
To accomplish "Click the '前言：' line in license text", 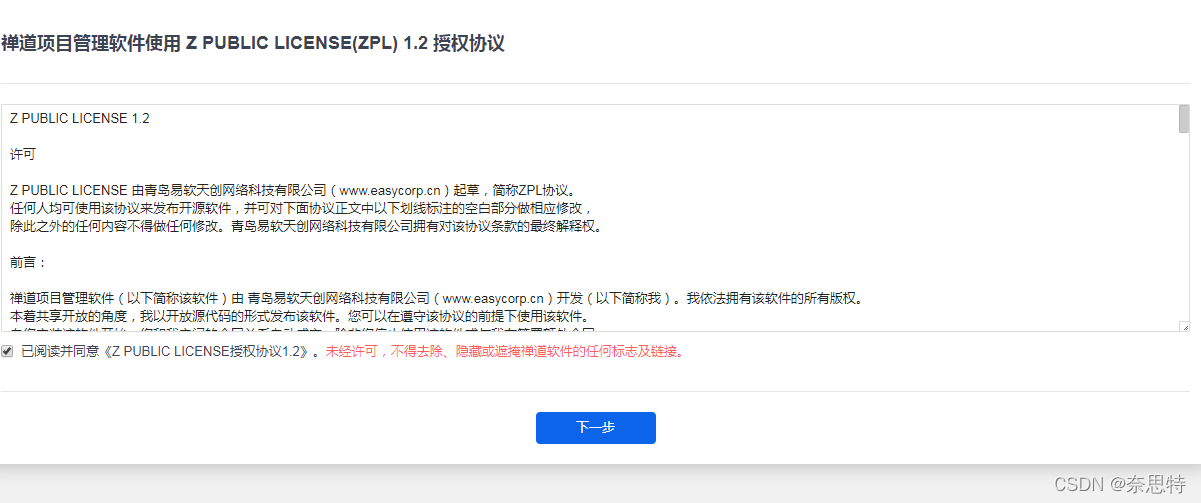I will point(29,262).
